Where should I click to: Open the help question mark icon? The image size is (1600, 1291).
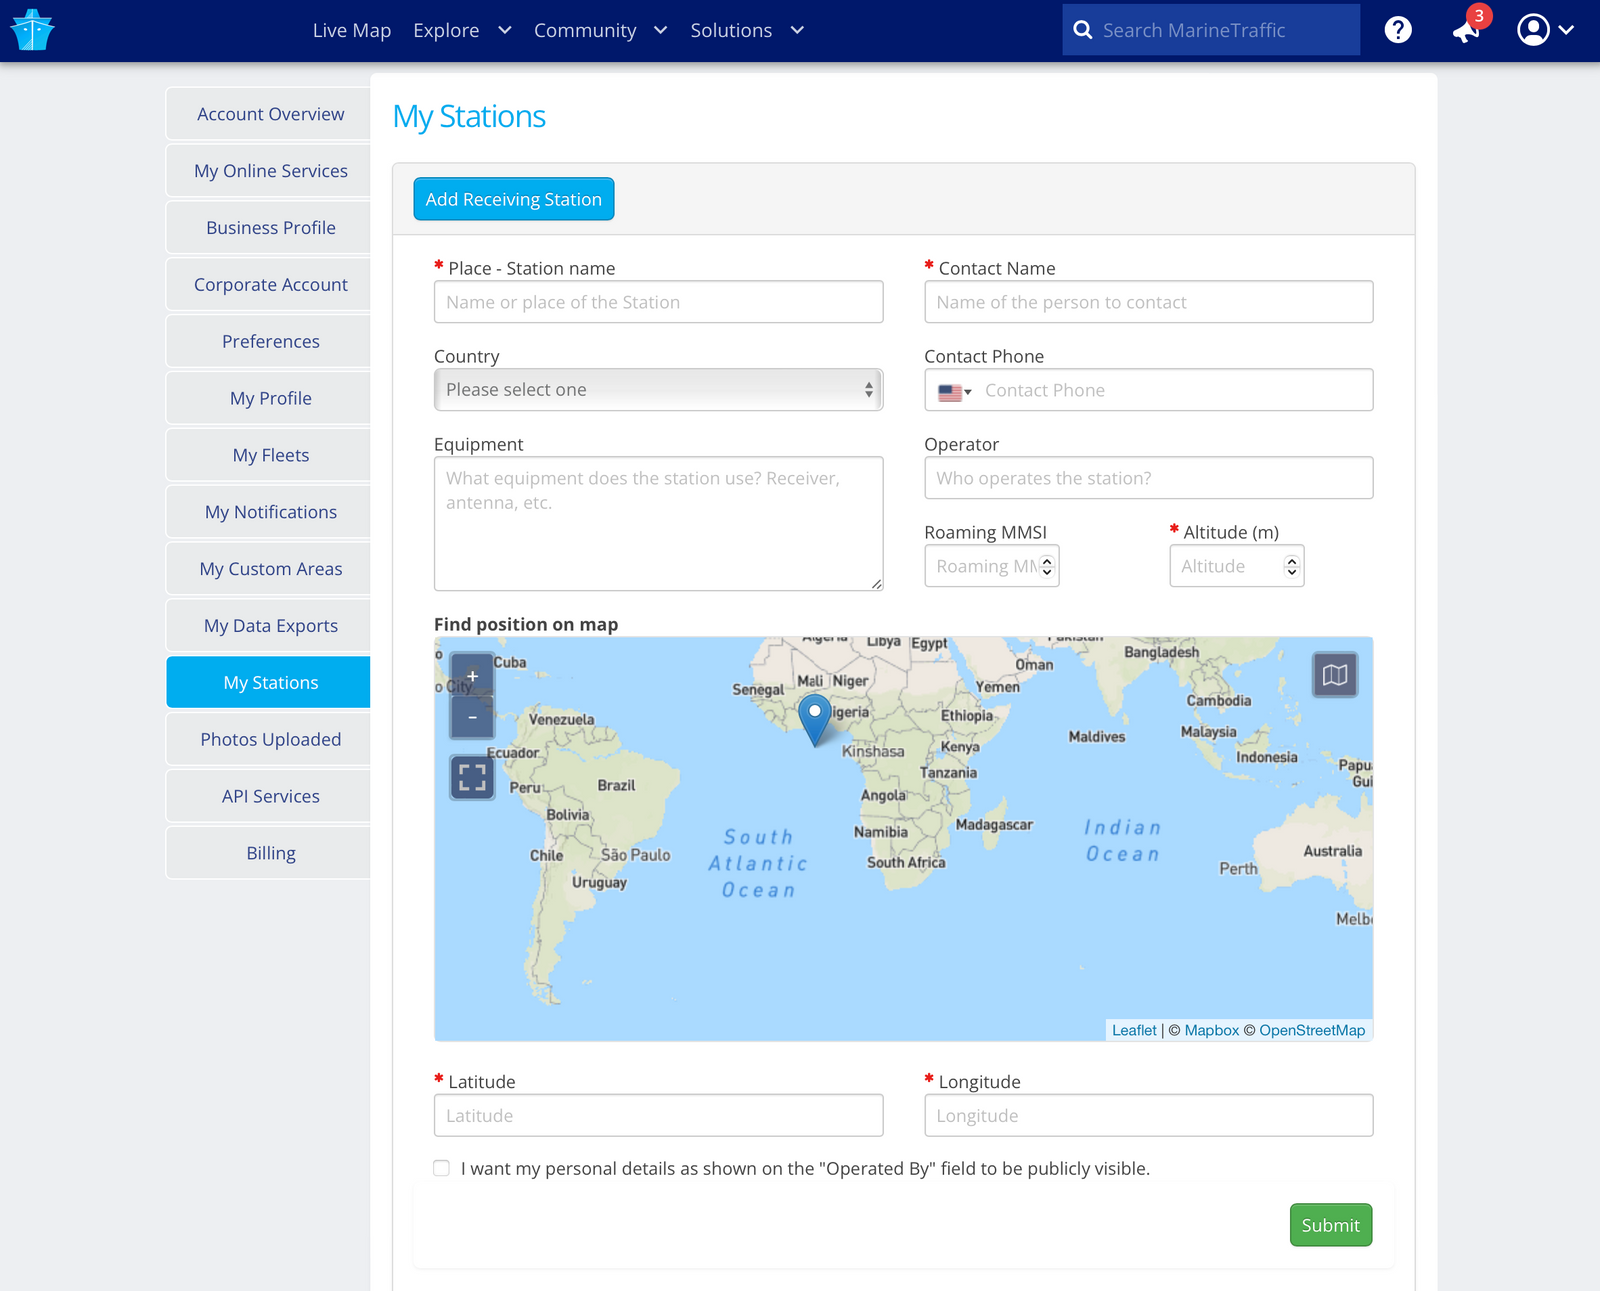1397,30
